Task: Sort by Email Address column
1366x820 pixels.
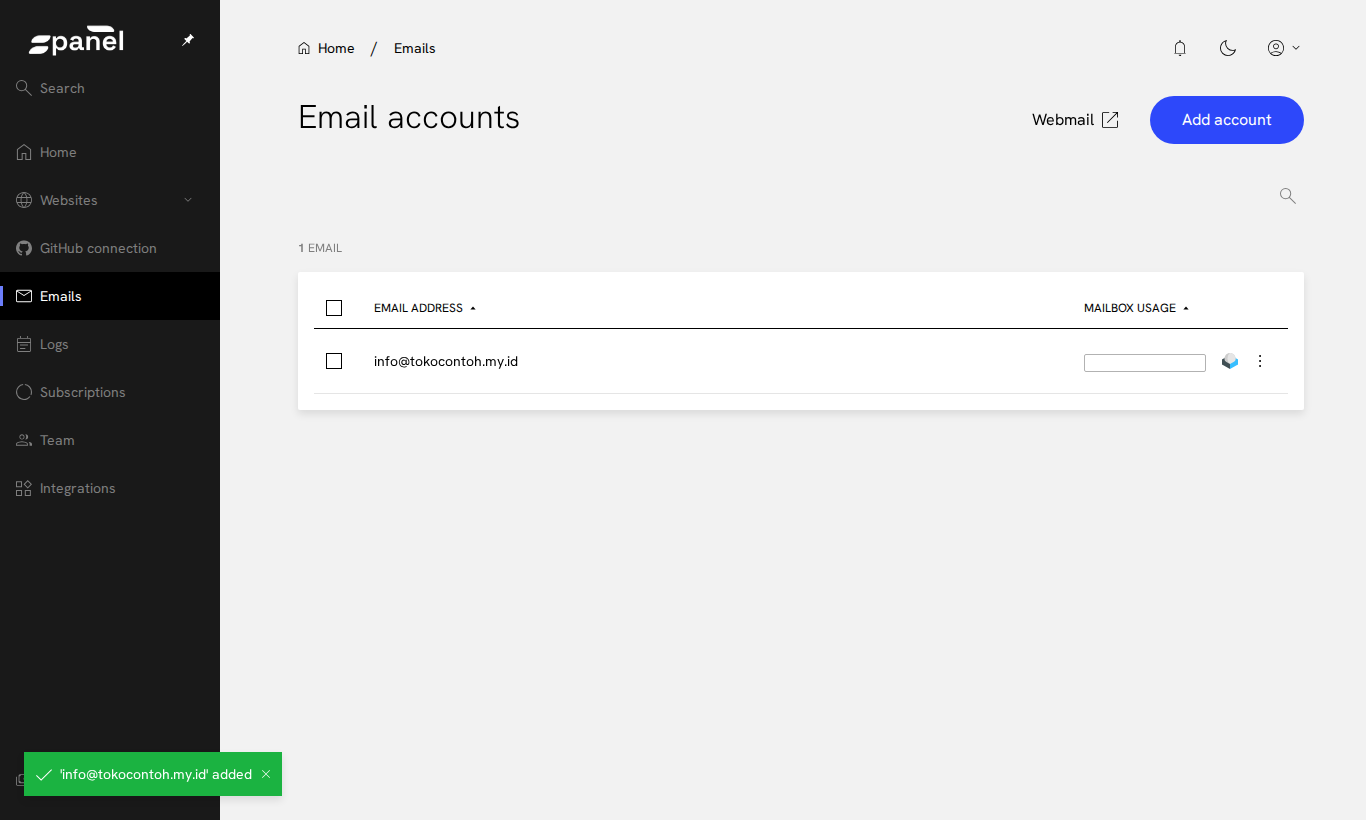Action: (x=425, y=308)
